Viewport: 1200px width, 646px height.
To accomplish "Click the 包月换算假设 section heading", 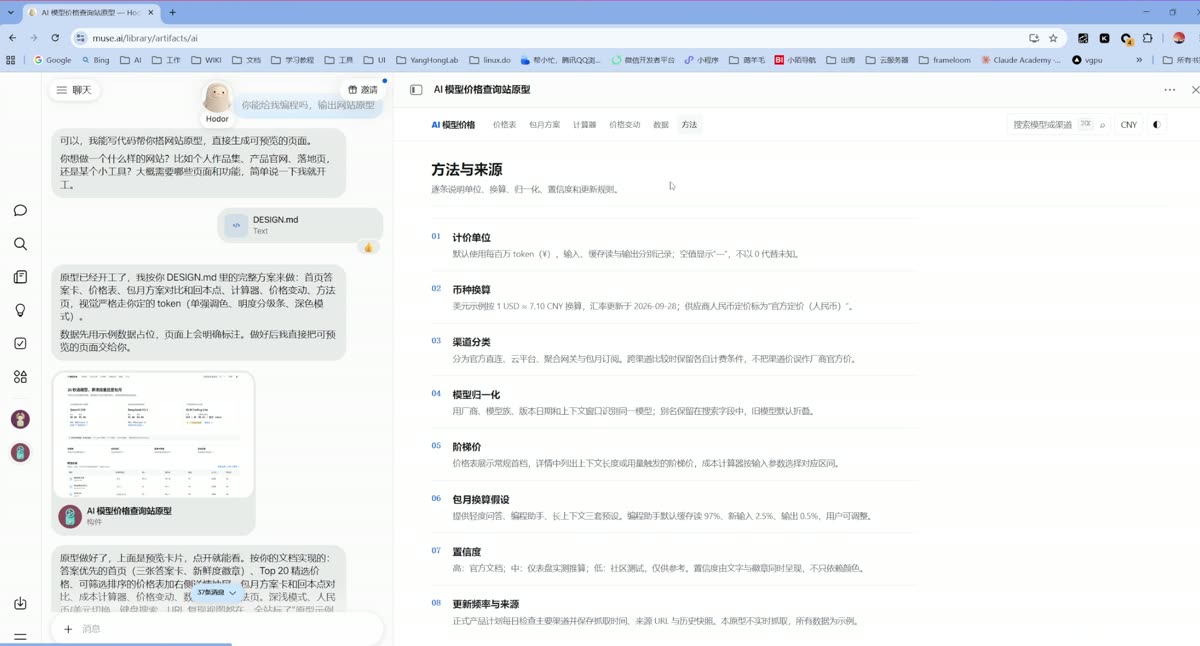I will (x=480, y=499).
